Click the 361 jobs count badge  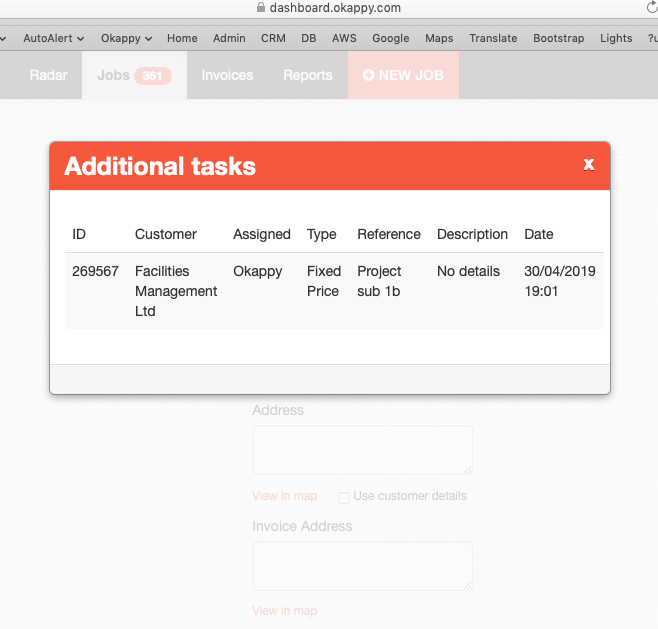153,76
